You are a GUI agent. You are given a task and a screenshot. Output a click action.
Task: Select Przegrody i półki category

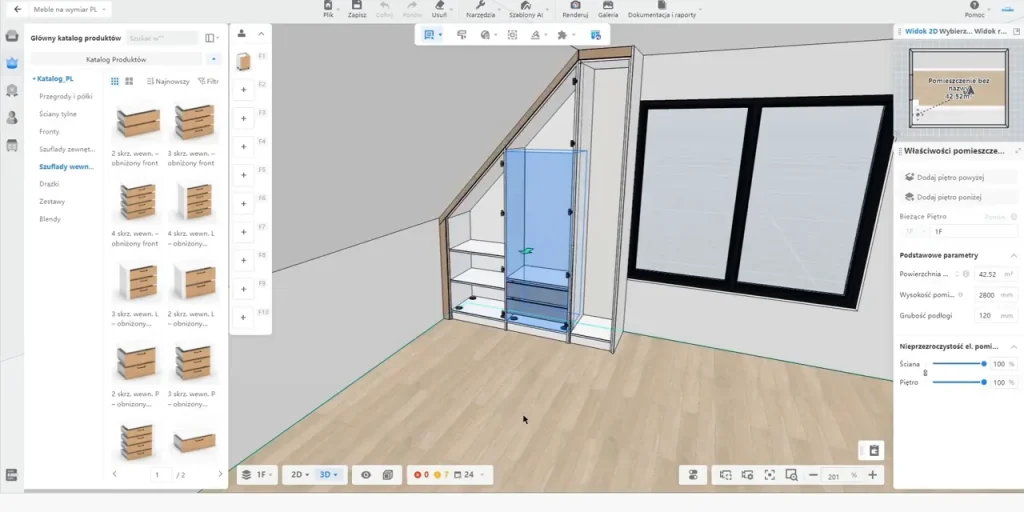66,96
